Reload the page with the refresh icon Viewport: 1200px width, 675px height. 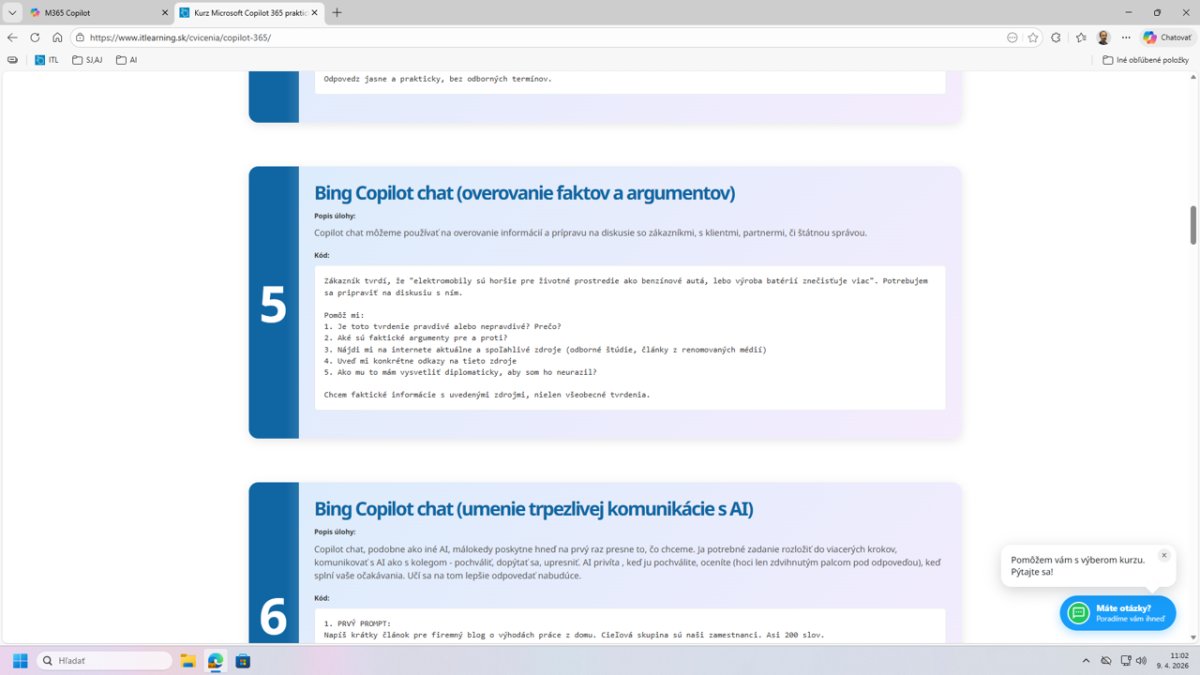pos(35,37)
